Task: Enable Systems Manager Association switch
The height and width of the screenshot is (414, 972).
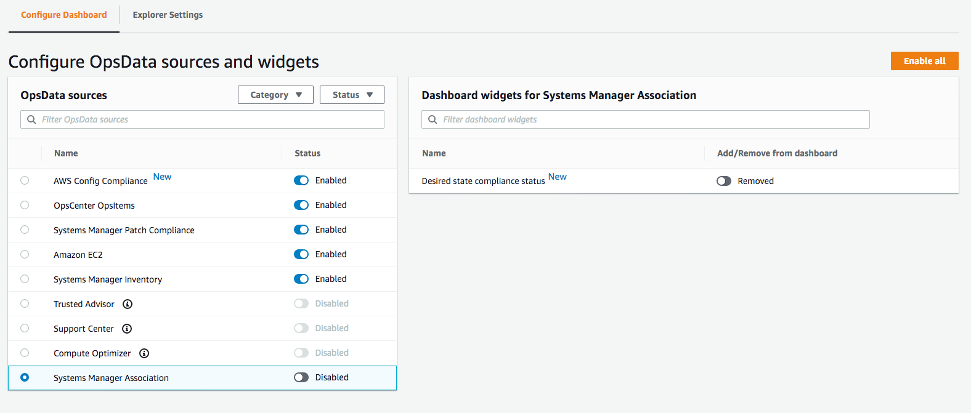Action: [x=301, y=377]
